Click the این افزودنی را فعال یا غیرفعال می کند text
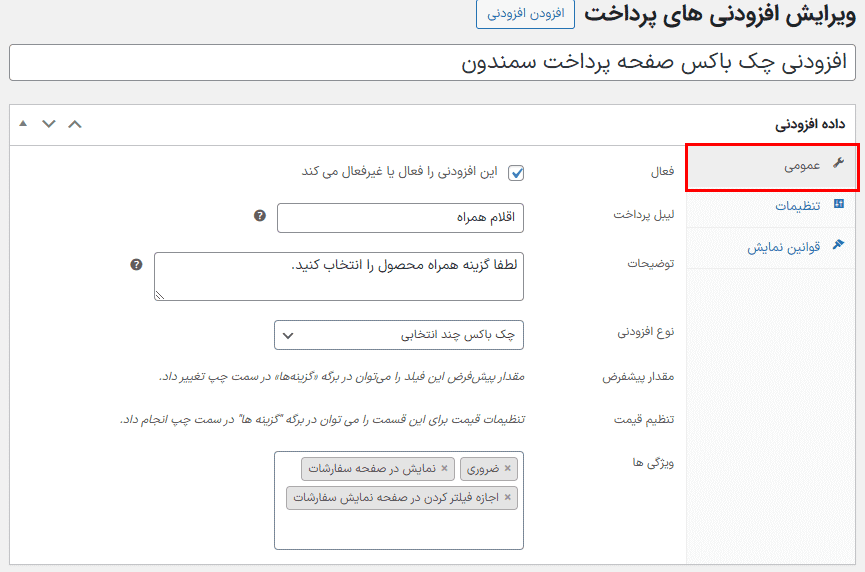865x572 pixels. 399,172
